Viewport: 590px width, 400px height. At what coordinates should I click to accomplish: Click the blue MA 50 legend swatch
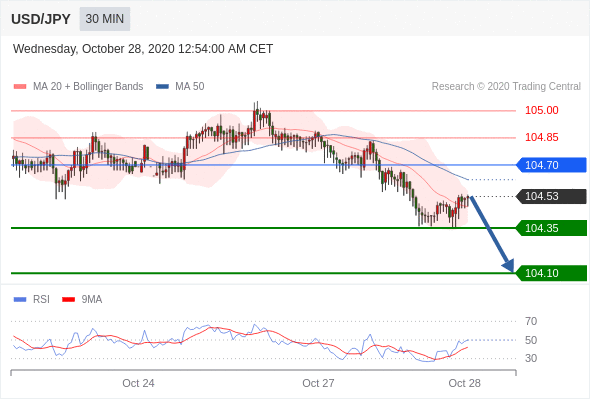click(x=162, y=87)
